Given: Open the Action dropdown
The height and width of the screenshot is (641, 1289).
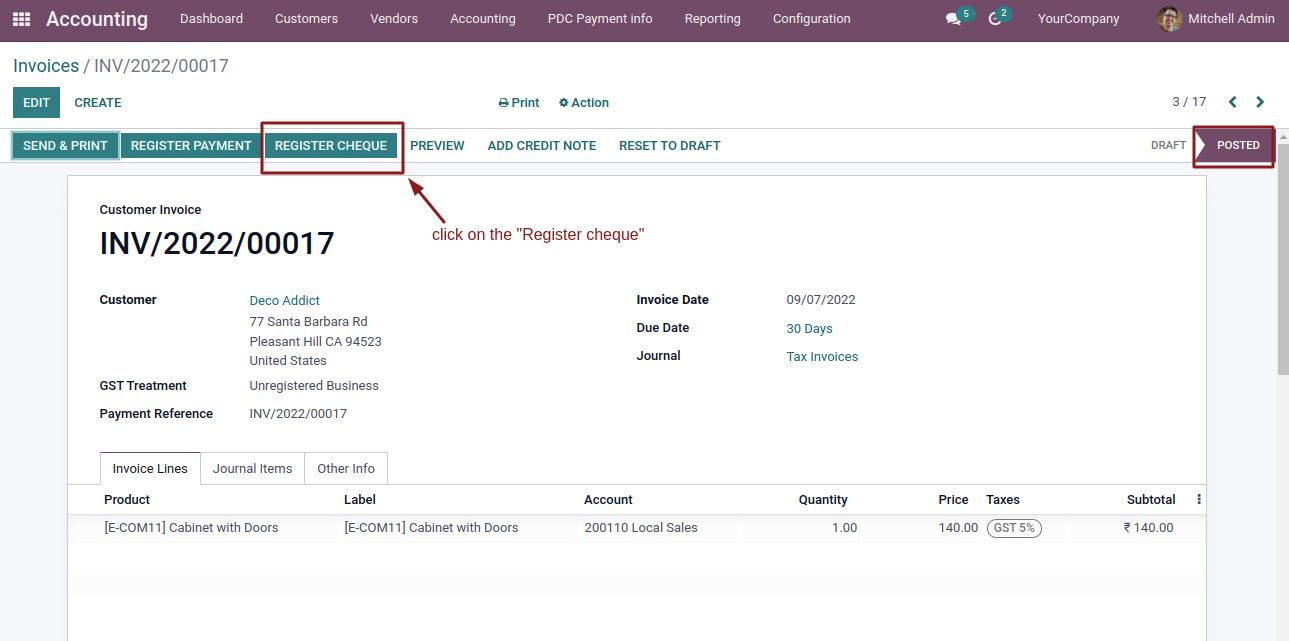Looking at the screenshot, I should [x=584, y=103].
